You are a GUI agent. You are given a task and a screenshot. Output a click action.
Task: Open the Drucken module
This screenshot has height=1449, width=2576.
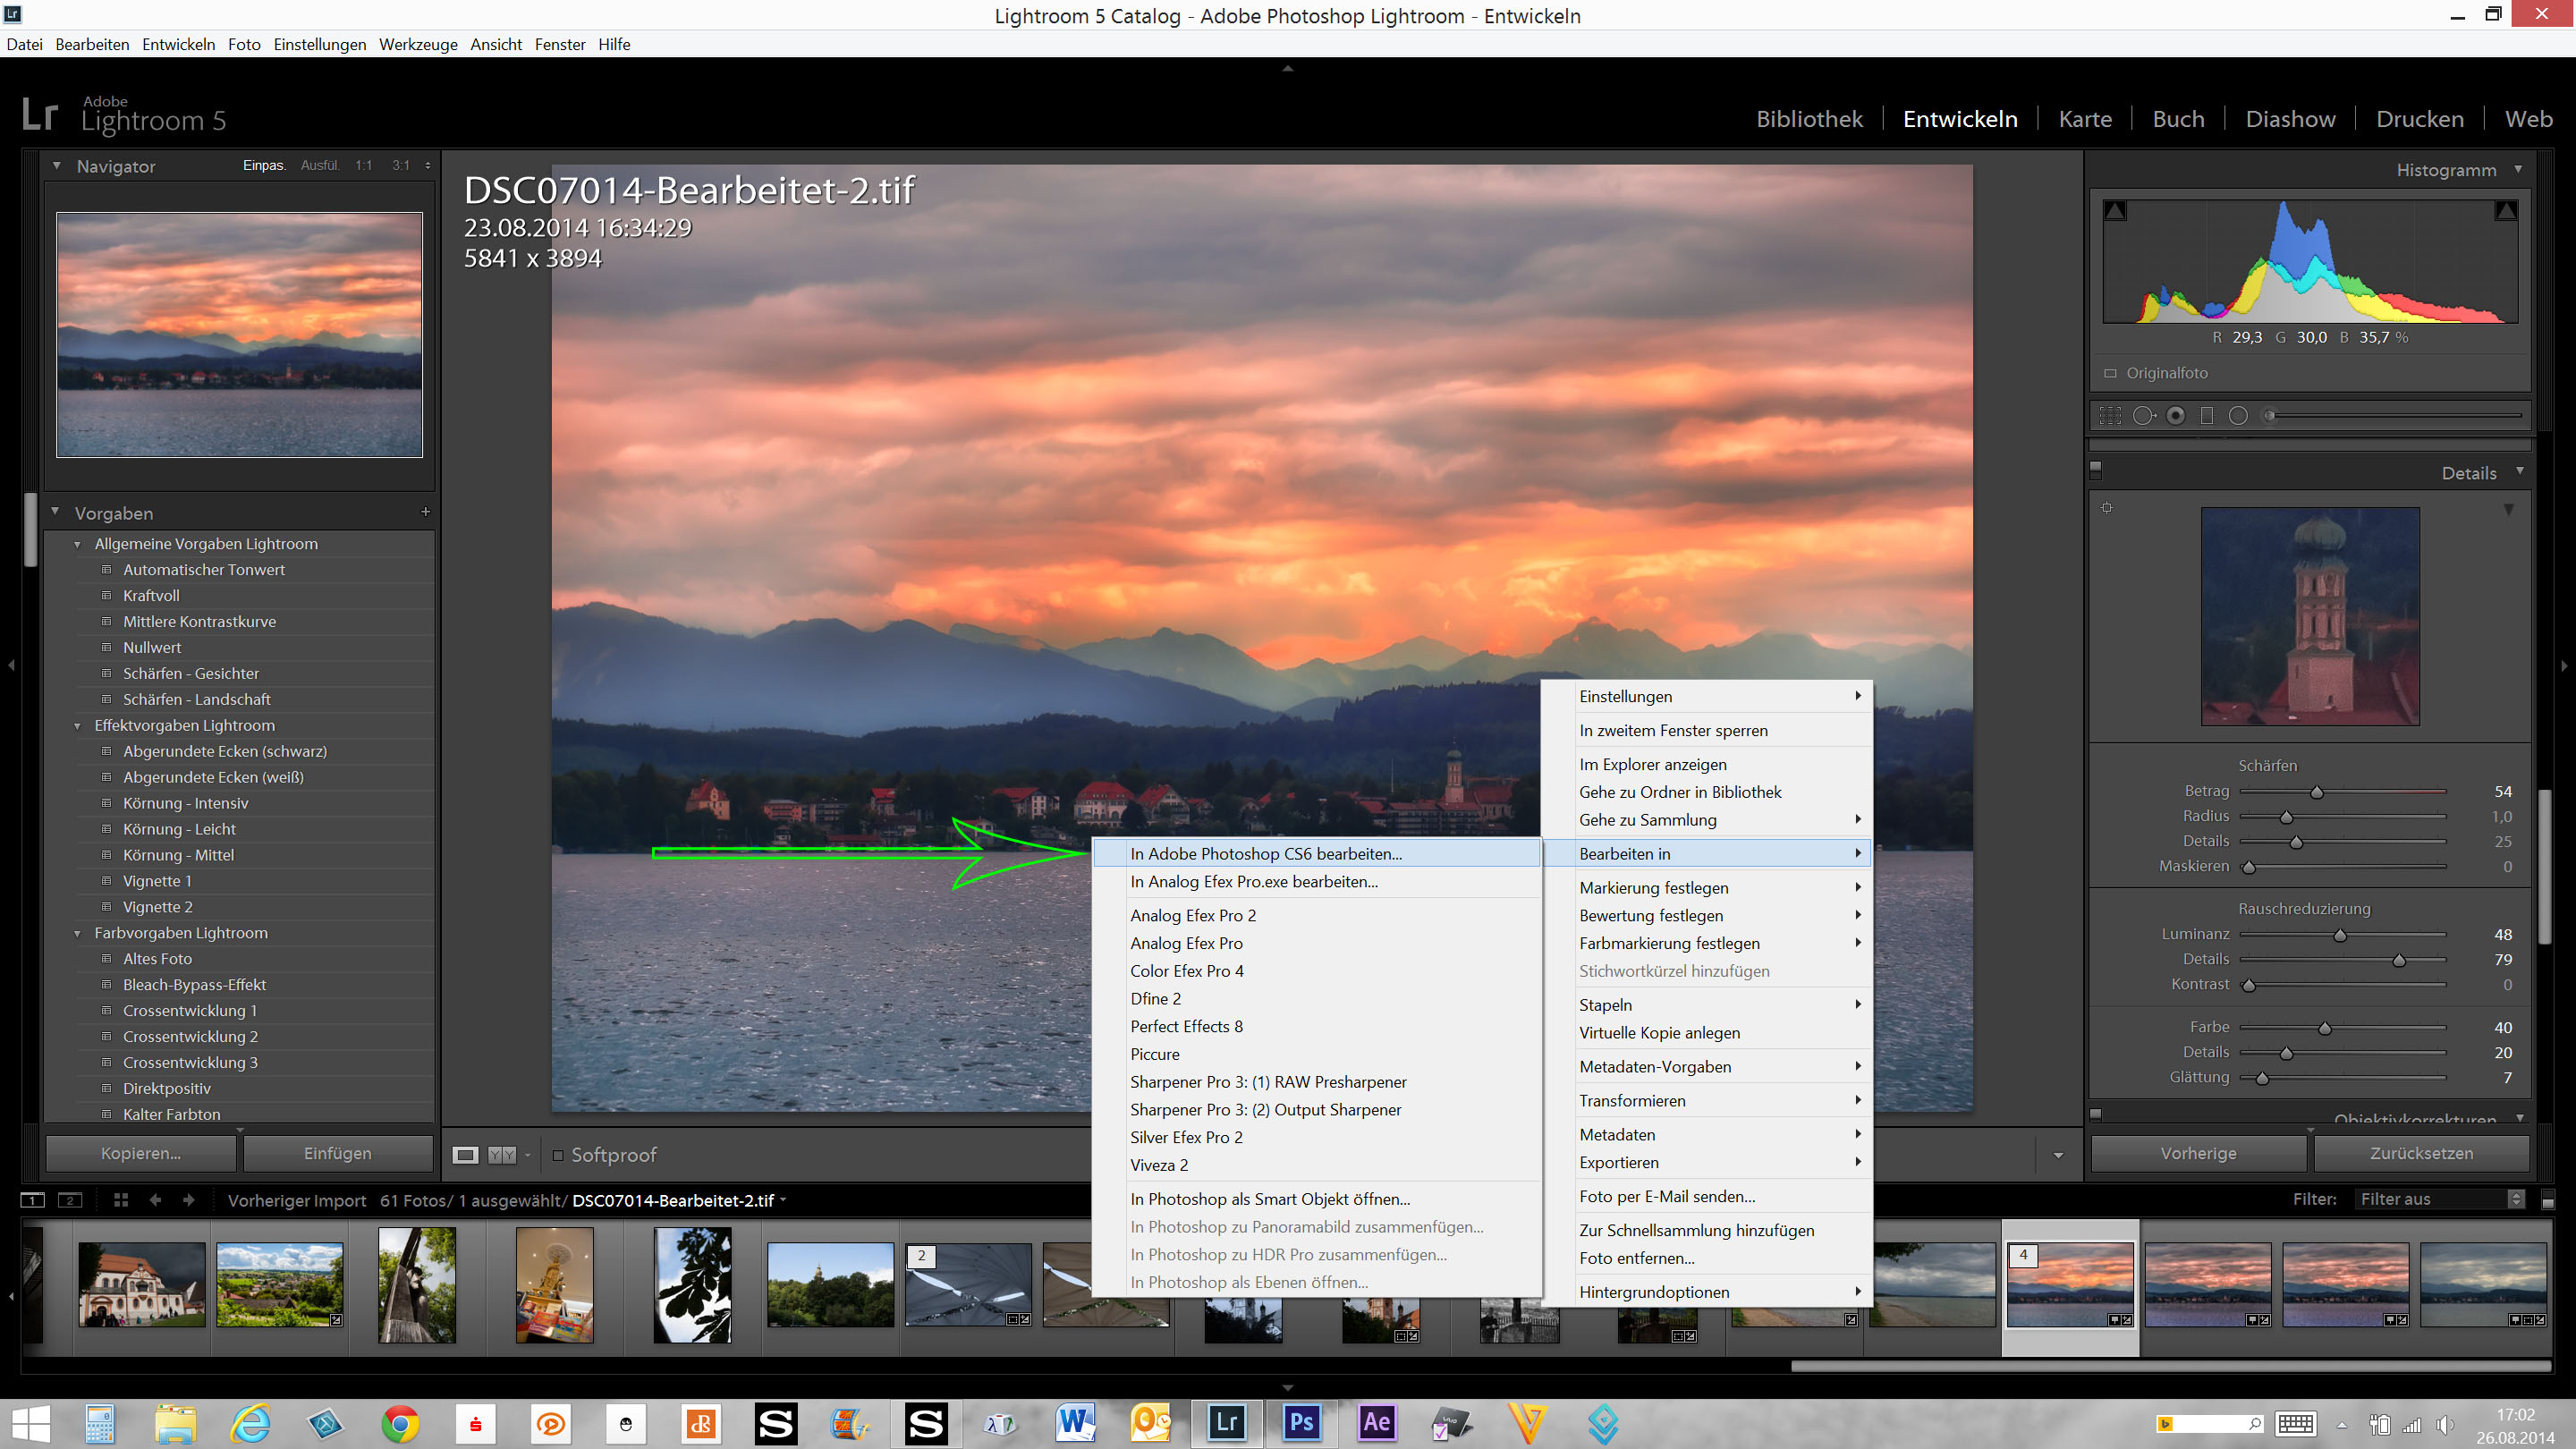click(2420, 119)
